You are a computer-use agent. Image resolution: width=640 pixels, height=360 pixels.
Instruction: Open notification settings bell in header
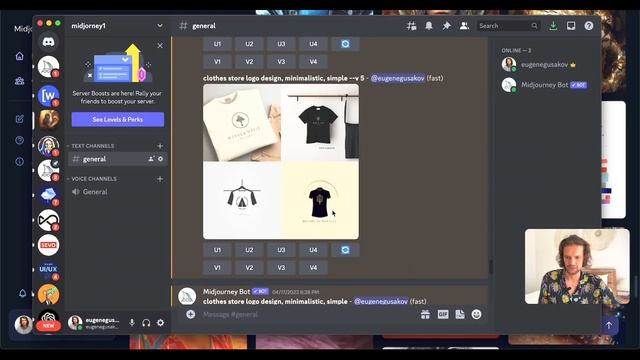(x=429, y=26)
